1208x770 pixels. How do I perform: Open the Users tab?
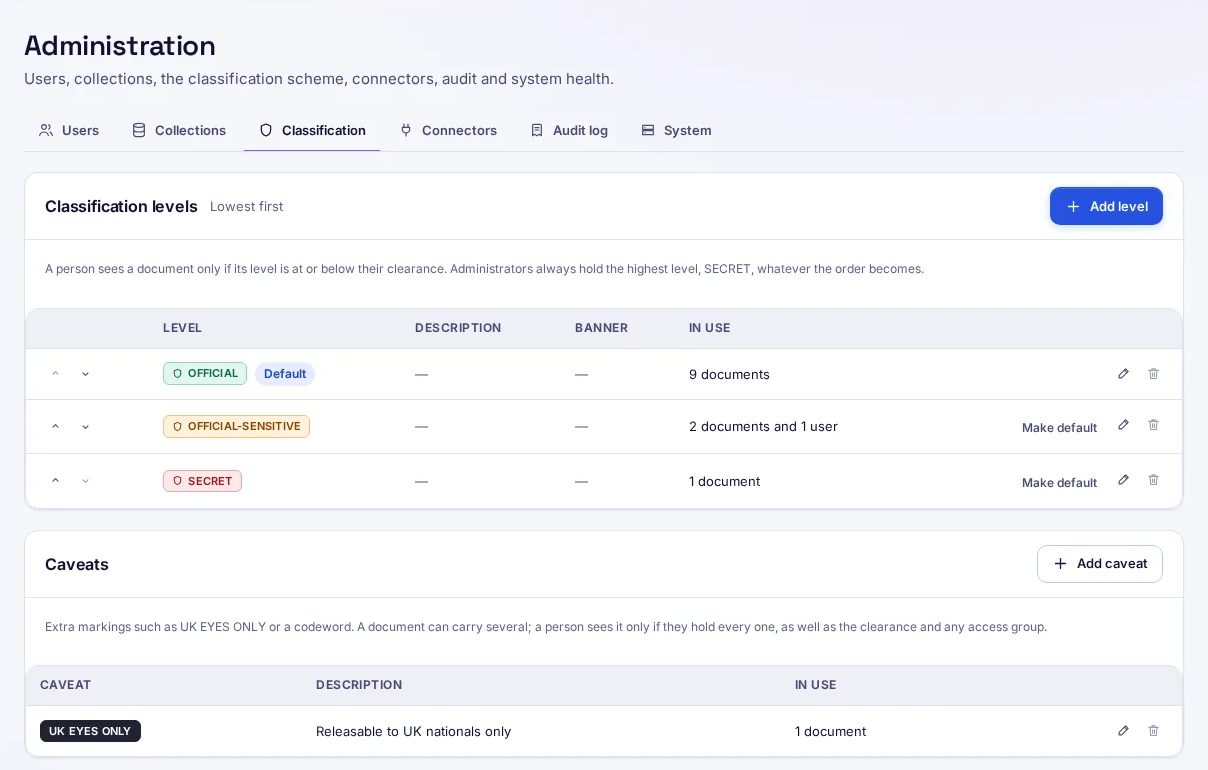tap(69, 130)
